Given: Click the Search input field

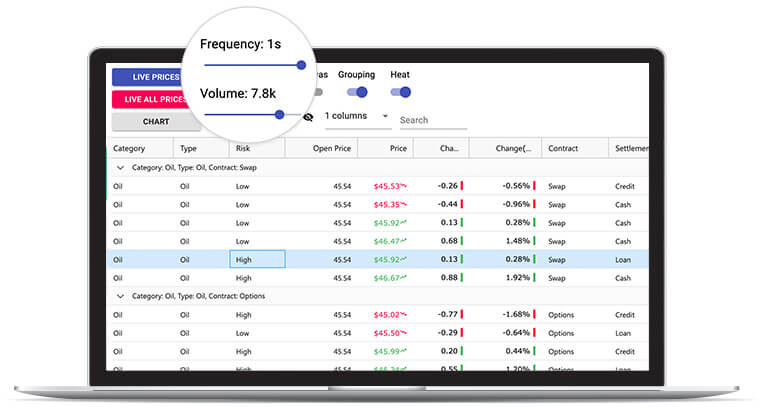Looking at the screenshot, I should click(x=432, y=120).
